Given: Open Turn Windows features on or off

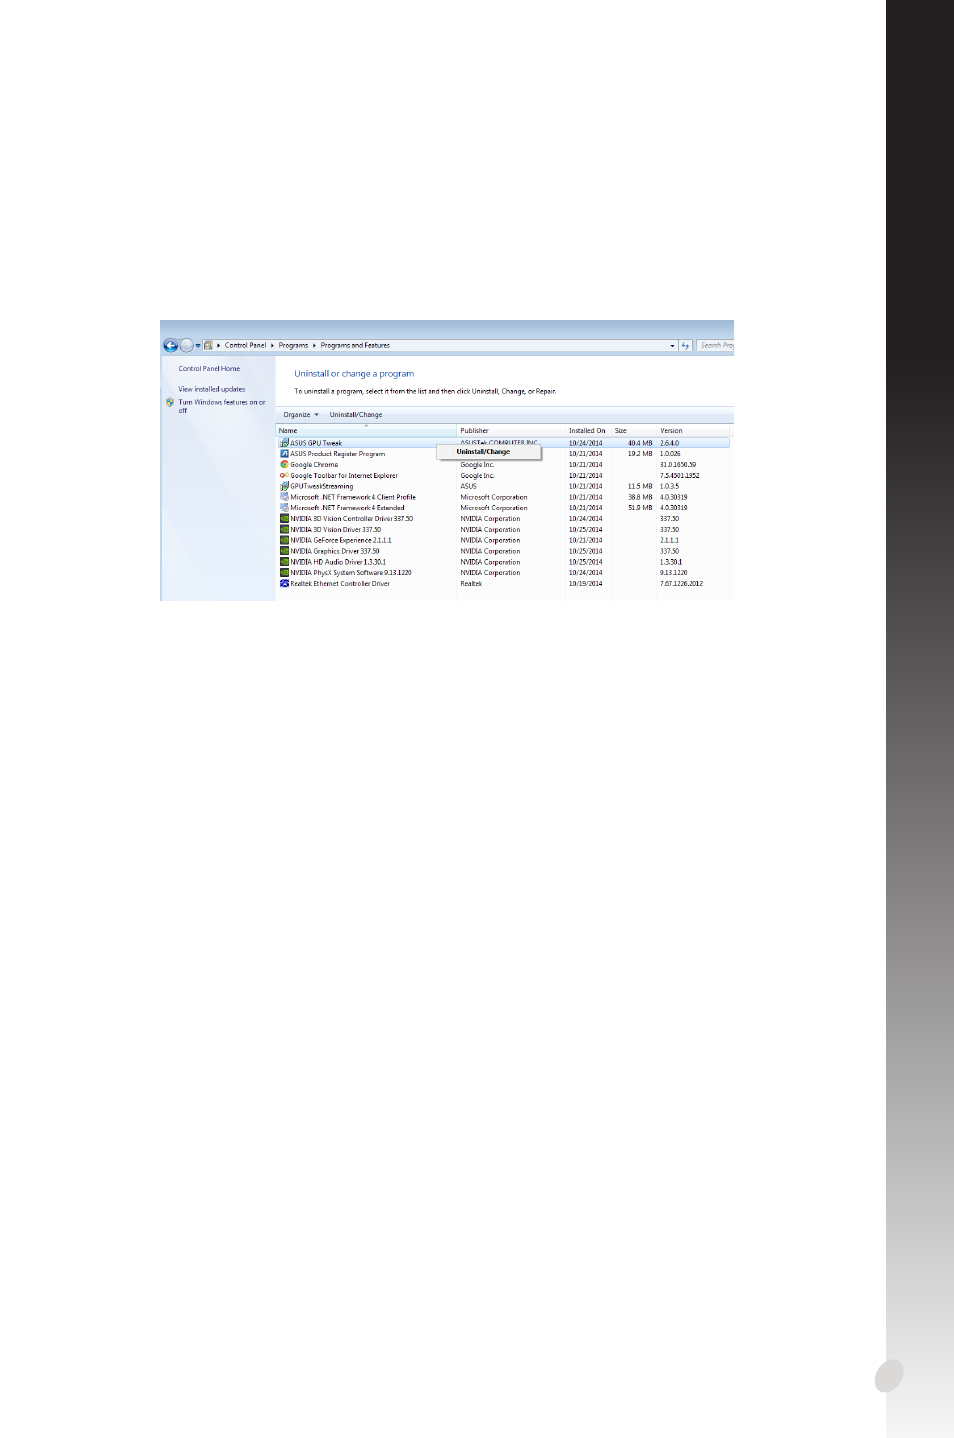Looking at the screenshot, I should pos(222,406).
